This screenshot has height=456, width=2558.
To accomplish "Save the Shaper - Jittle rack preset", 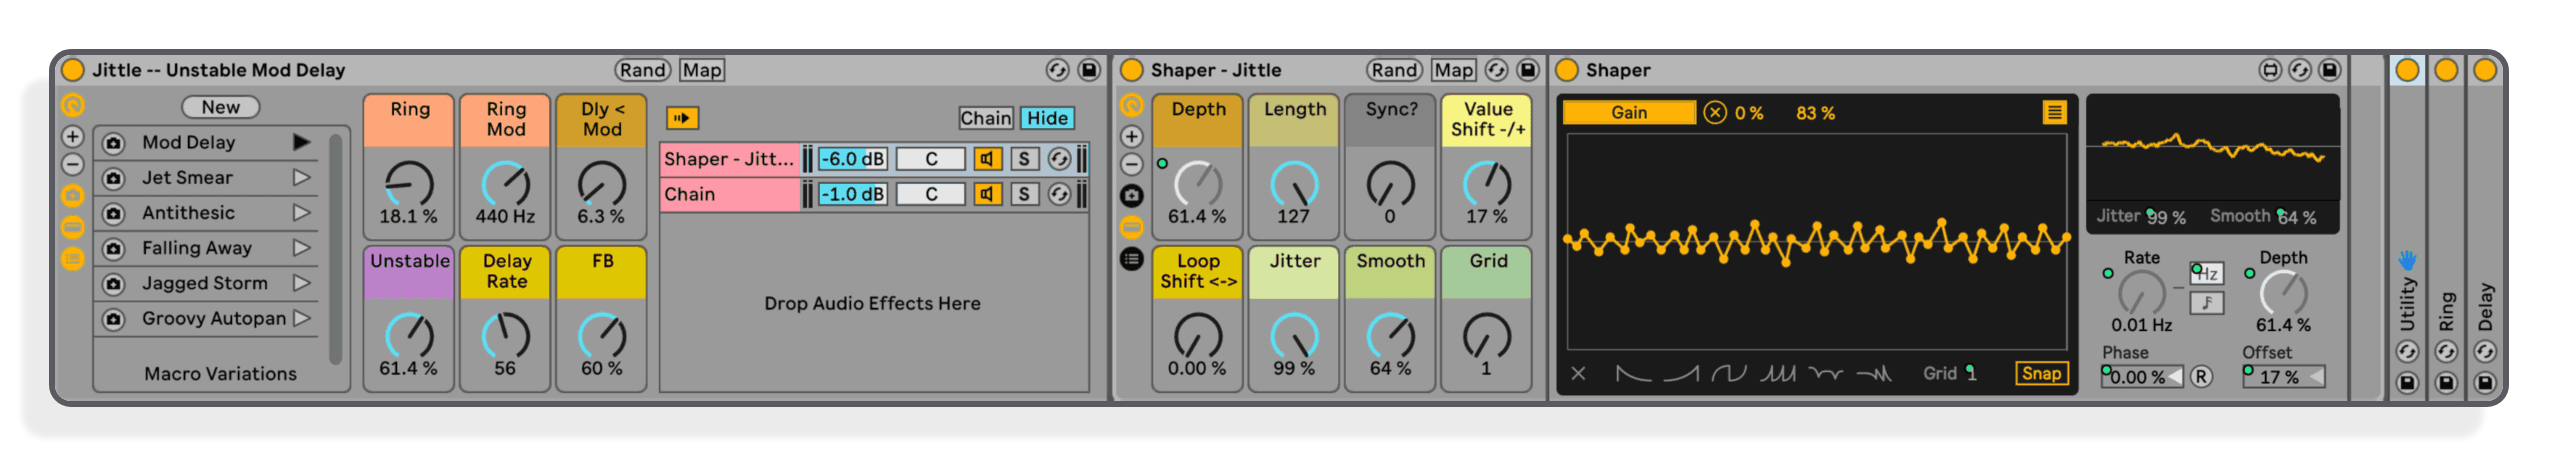I will click(1528, 70).
